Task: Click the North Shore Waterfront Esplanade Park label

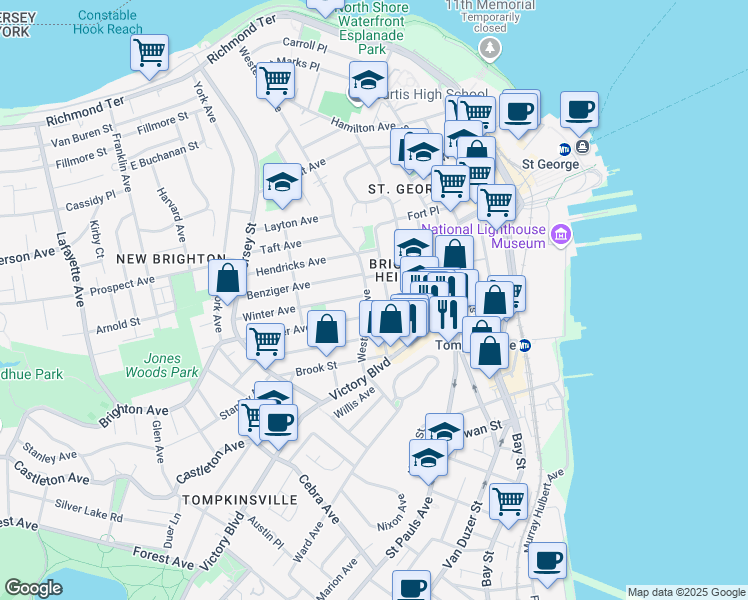Action: pyautogui.click(x=373, y=28)
